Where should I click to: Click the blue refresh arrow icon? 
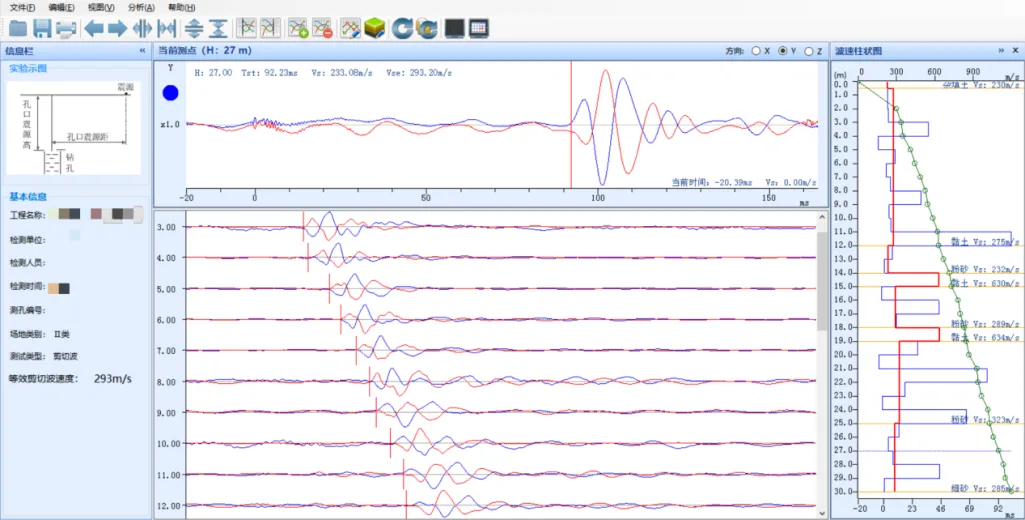coord(402,28)
